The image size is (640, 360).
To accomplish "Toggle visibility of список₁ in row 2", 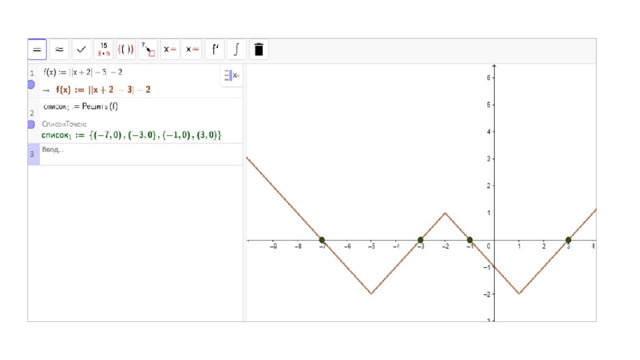I will 31,124.
